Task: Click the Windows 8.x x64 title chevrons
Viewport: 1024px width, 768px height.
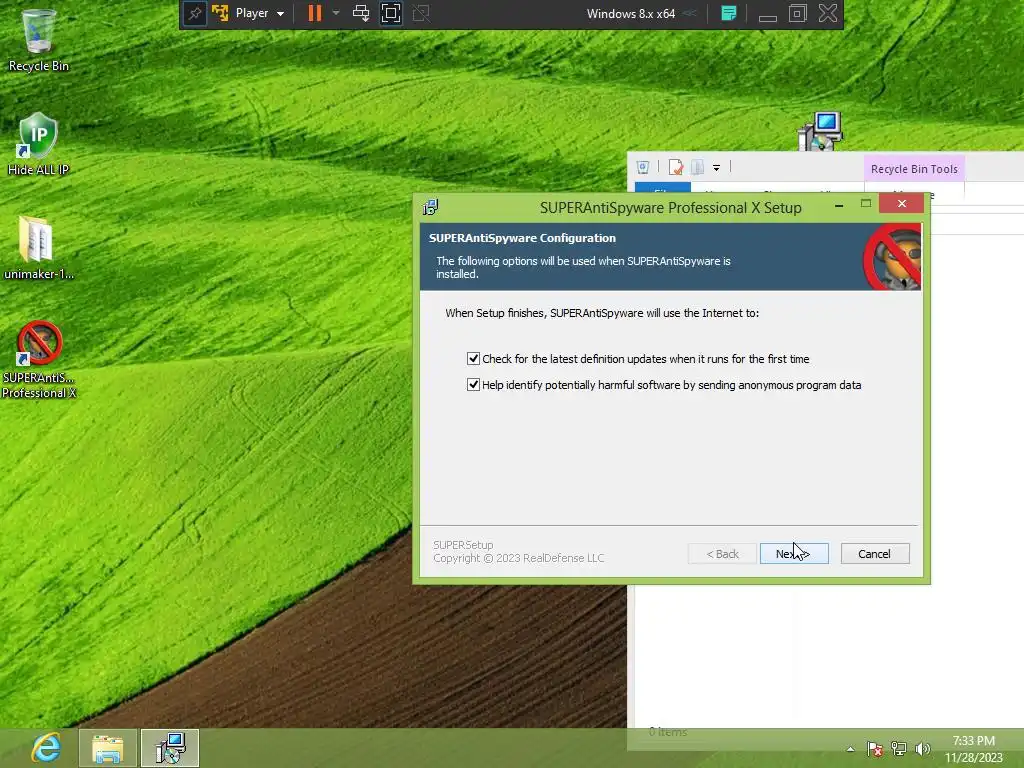Action: point(690,13)
